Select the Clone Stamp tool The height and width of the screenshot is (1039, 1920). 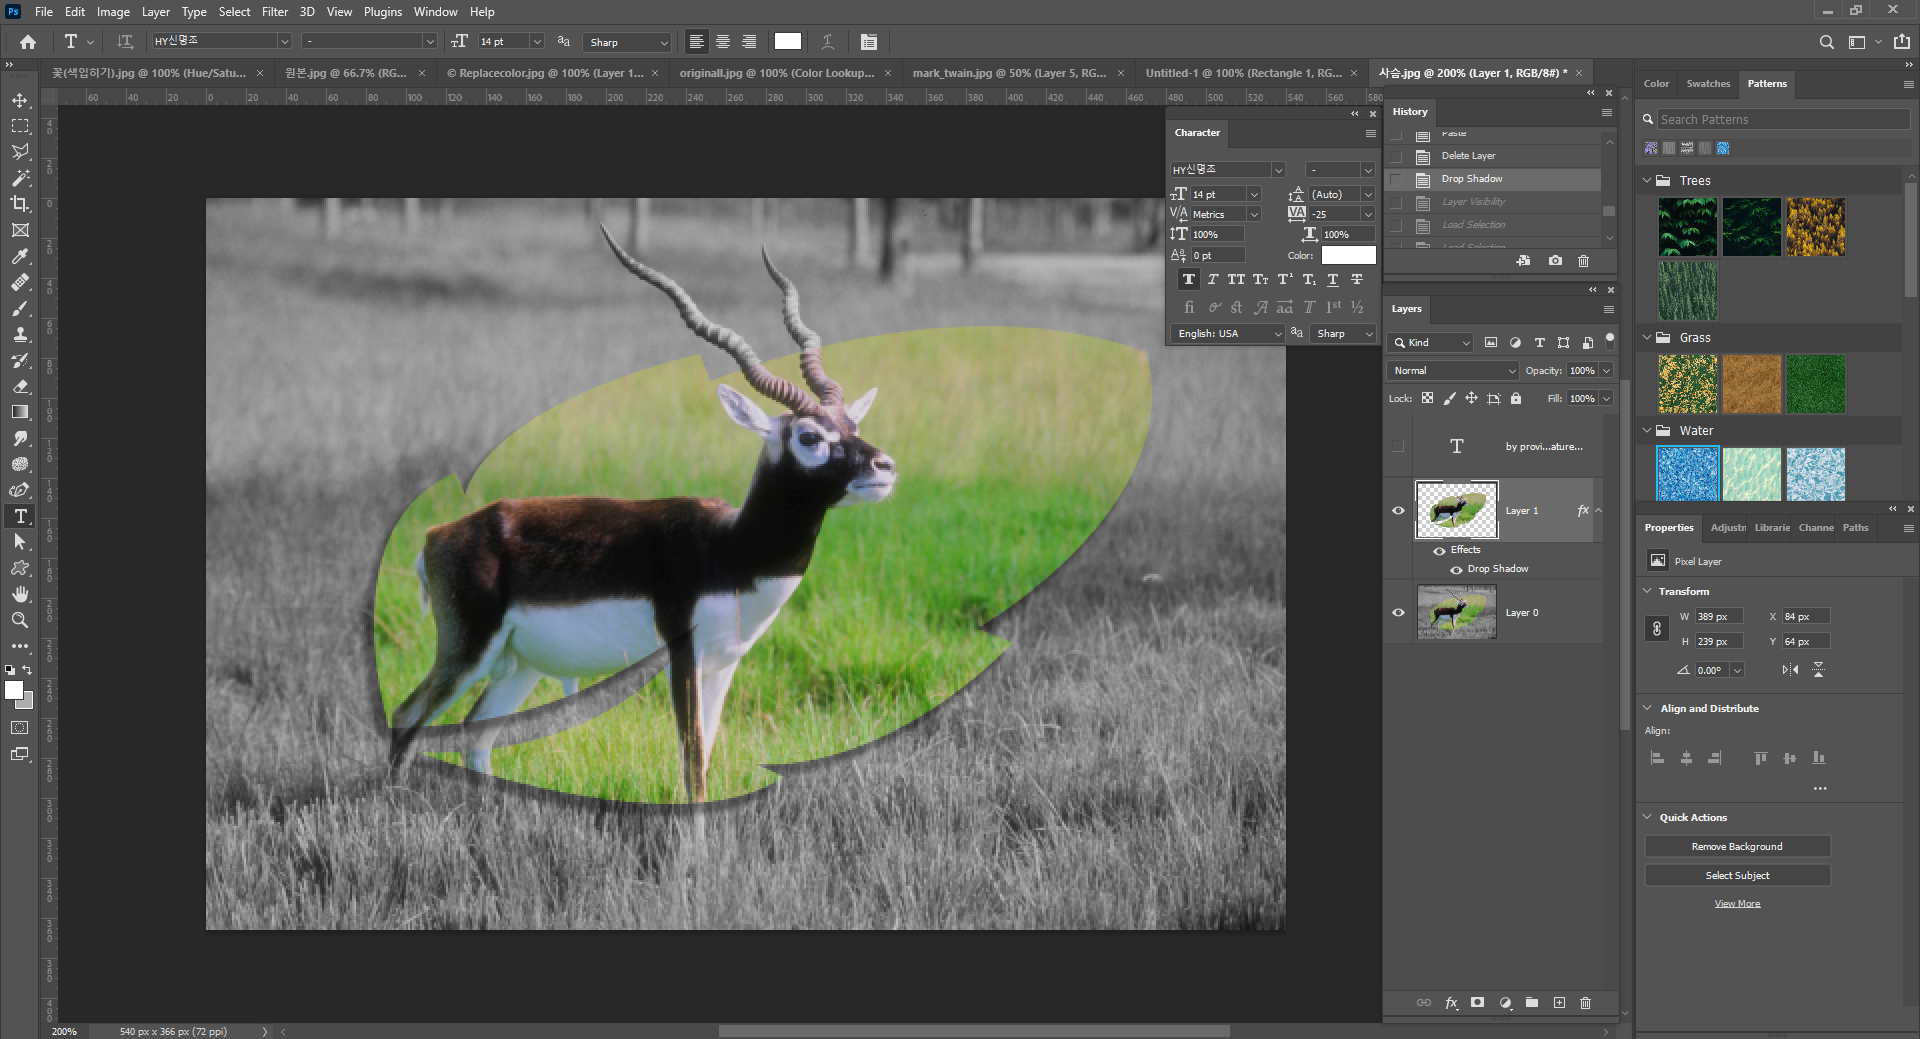[20, 334]
